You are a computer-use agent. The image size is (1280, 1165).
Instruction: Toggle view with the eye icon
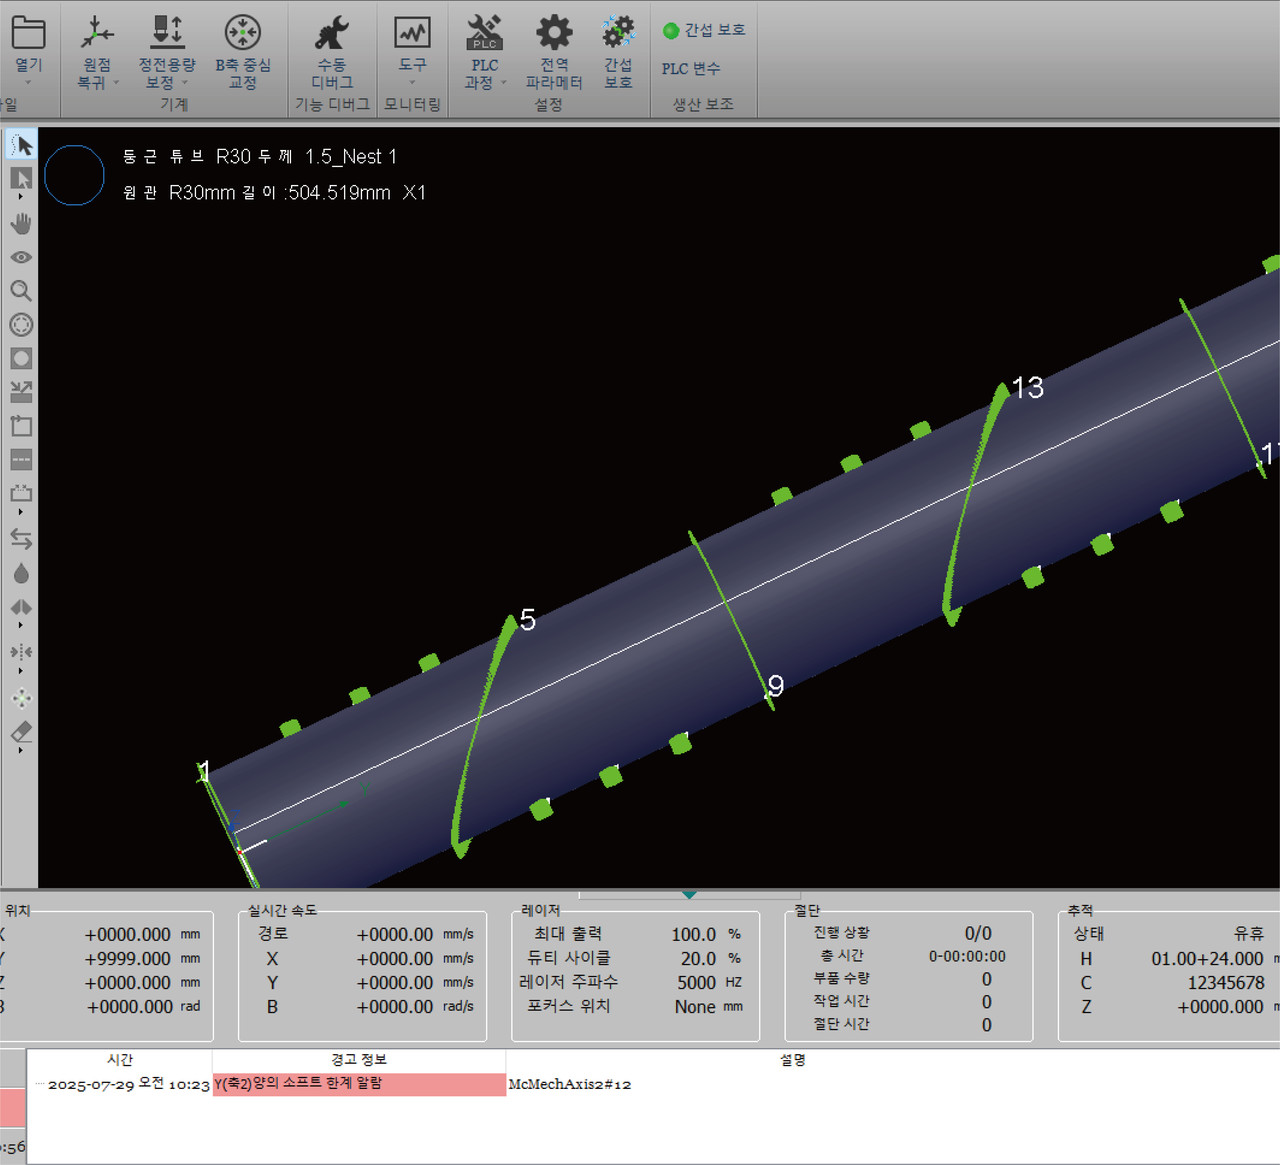pos(21,257)
